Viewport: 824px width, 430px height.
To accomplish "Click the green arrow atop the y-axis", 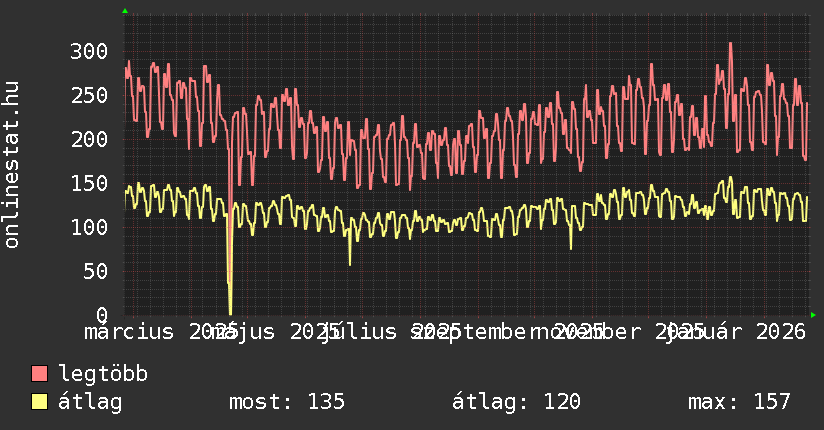I will coord(125,11).
